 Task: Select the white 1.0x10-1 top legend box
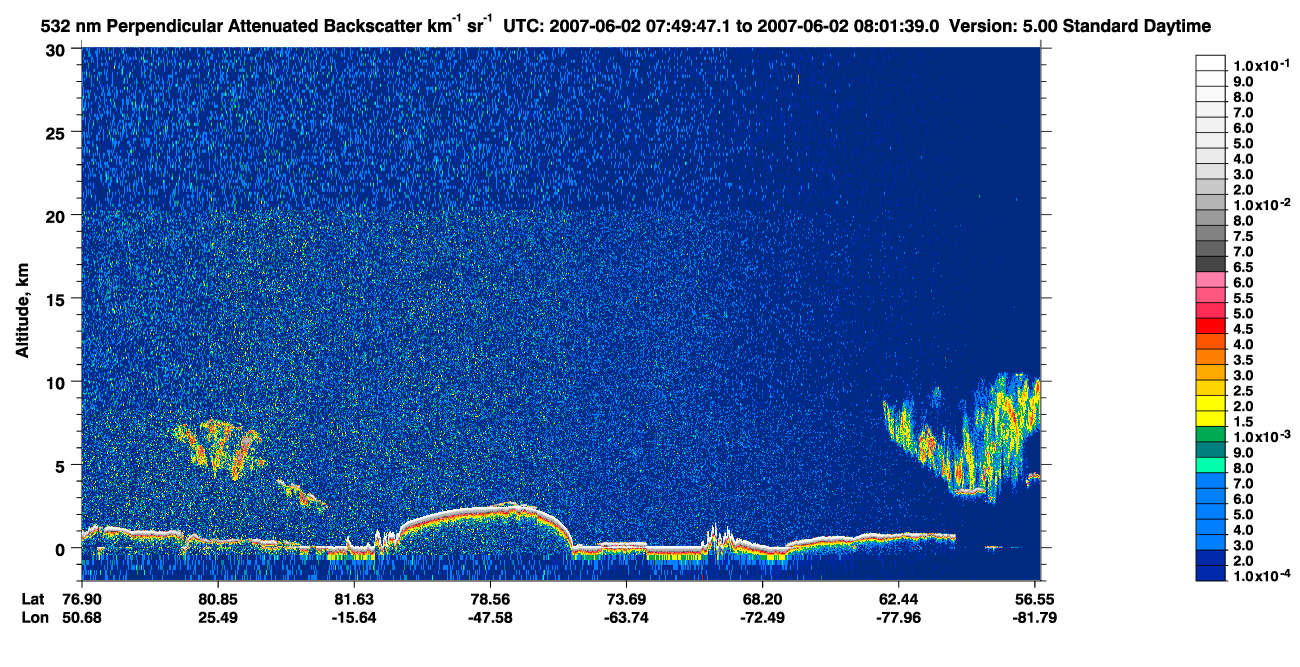[x=1211, y=63]
